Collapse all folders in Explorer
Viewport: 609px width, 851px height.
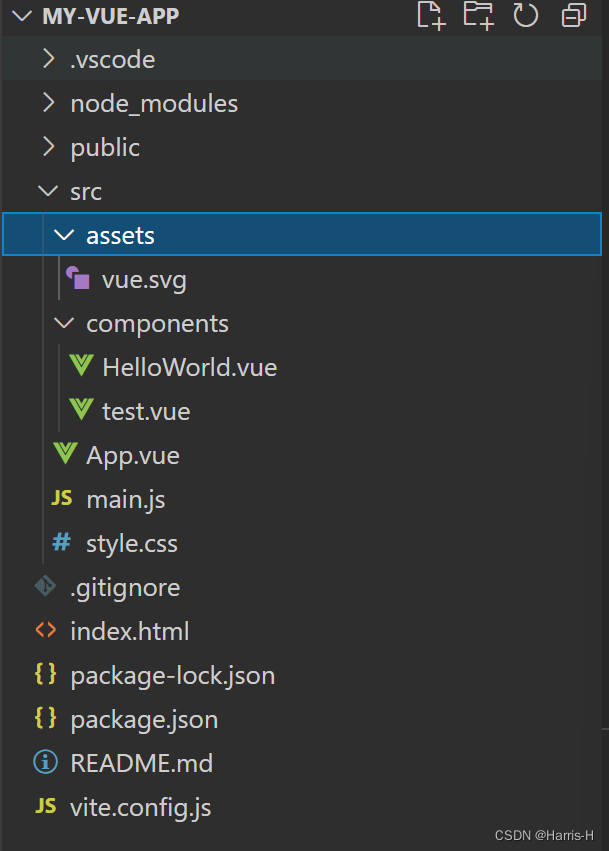point(574,15)
